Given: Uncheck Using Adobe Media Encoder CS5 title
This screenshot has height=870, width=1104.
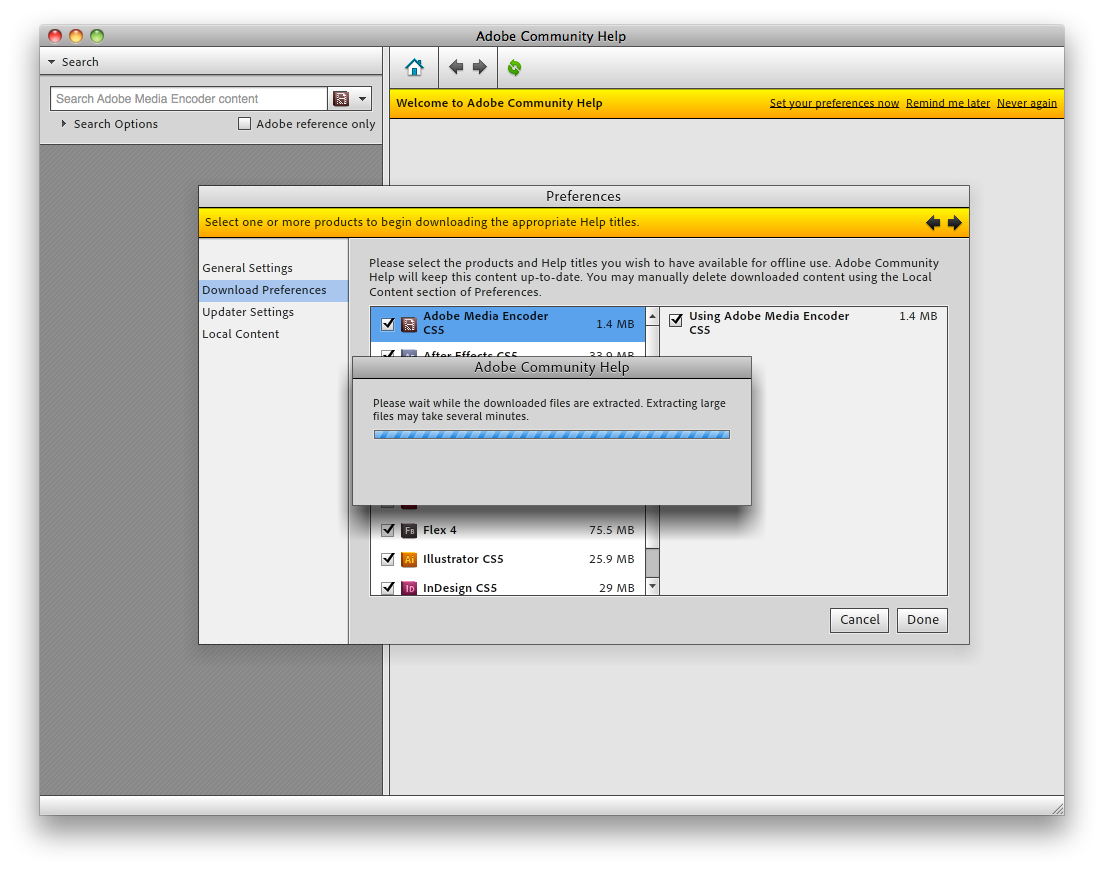Looking at the screenshot, I should (676, 320).
